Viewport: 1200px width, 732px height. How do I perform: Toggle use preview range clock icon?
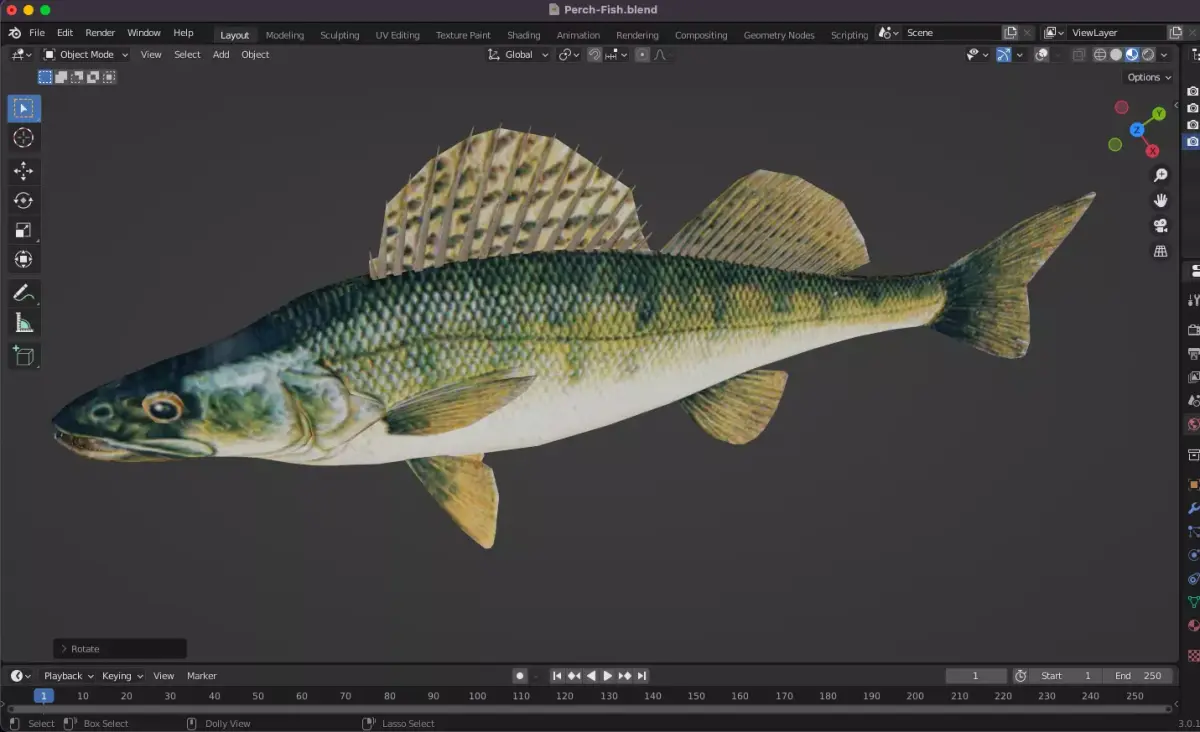pos(1020,676)
